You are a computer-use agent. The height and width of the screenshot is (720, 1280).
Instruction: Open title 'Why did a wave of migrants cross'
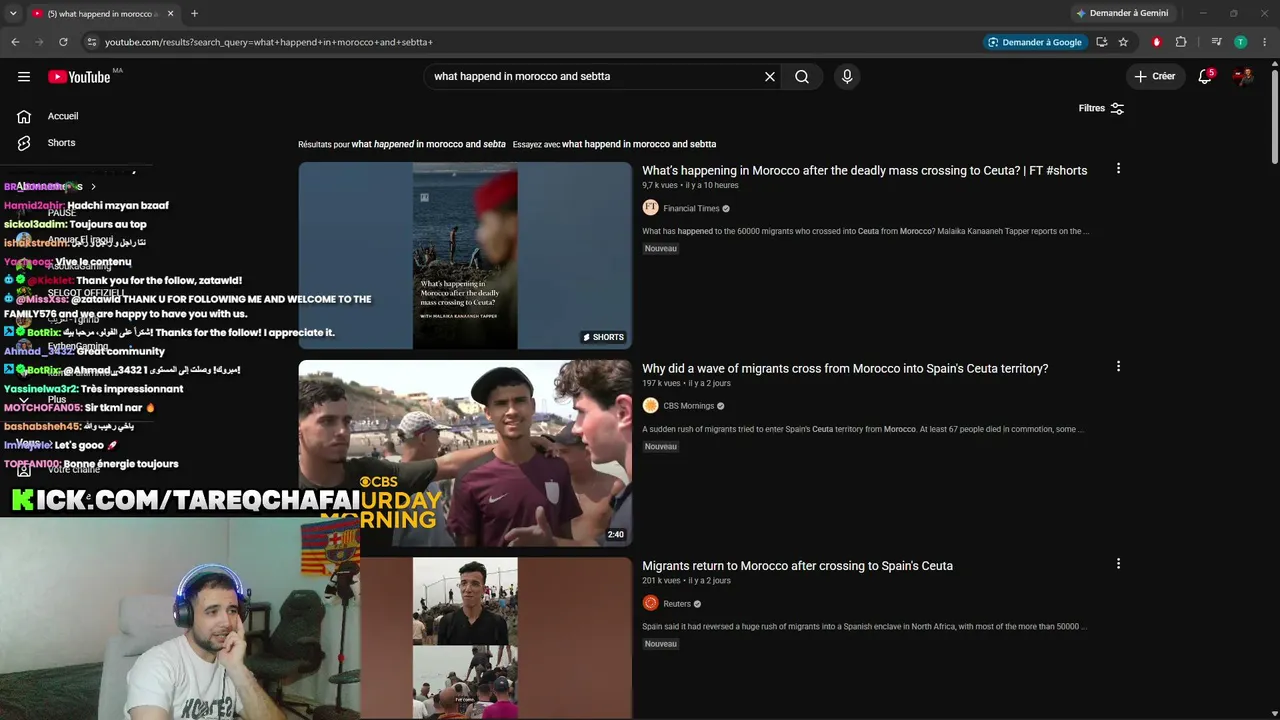point(845,369)
